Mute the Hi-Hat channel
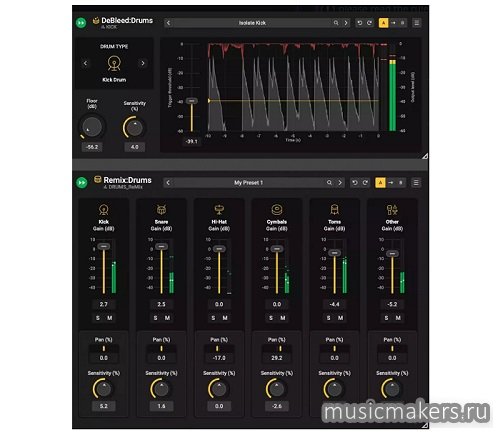The image size is (500, 435). (225, 318)
